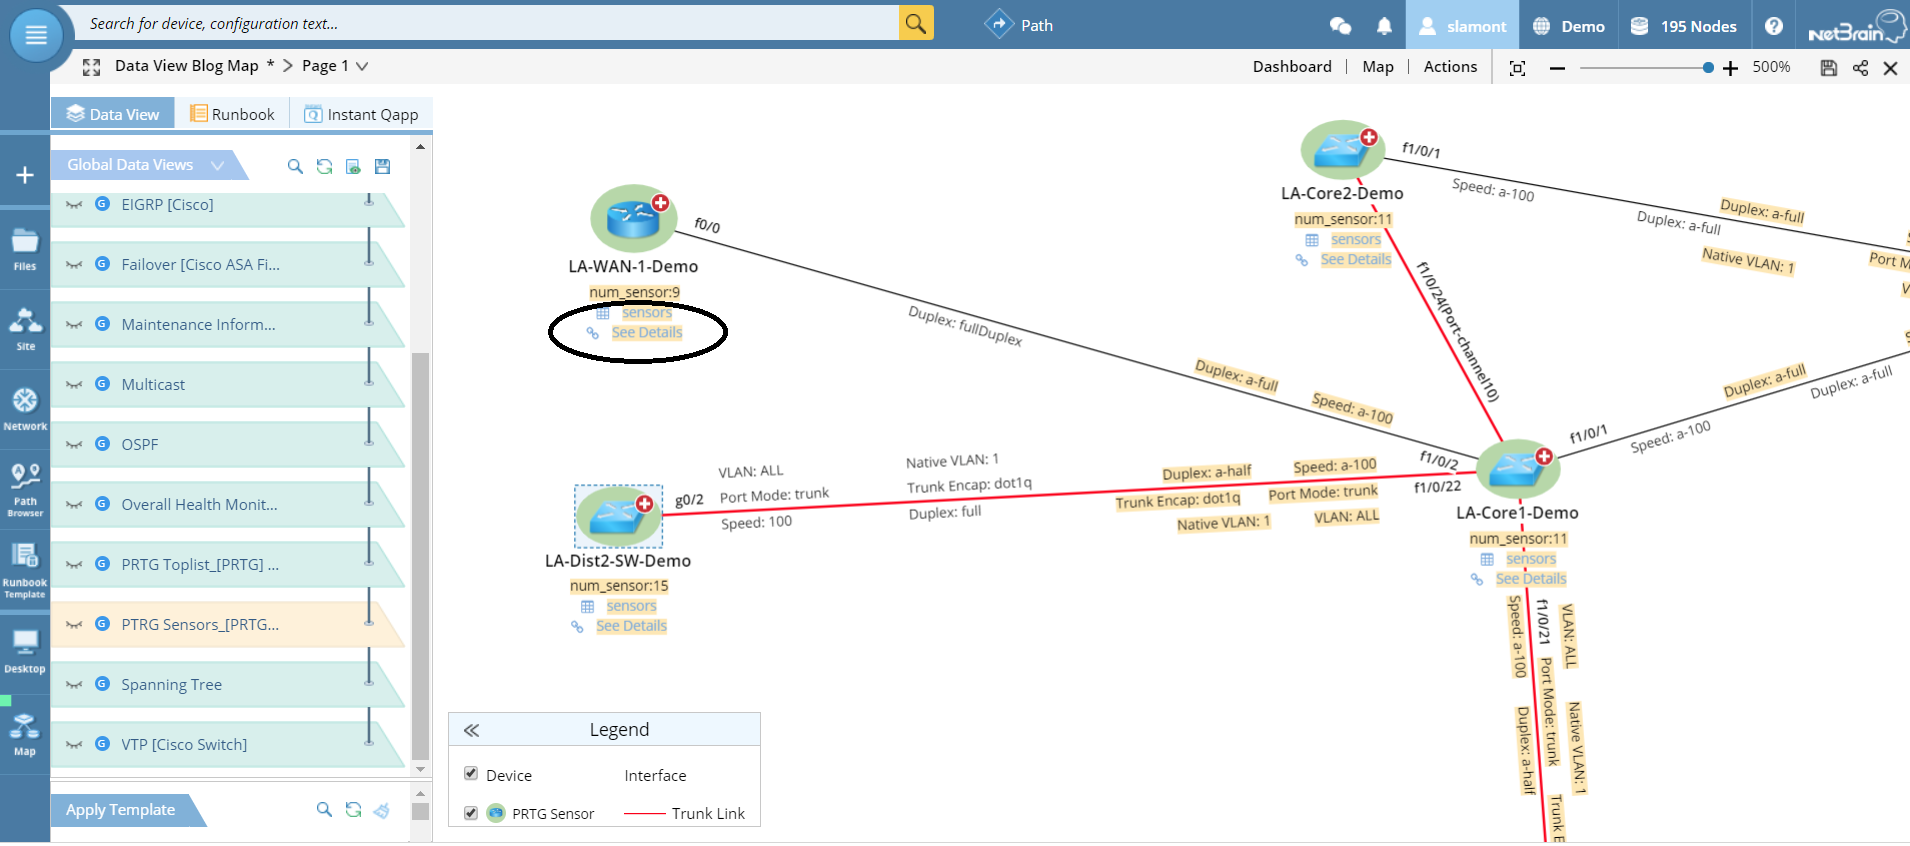
Task: Open the chat messages icon
Action: (x=1340, y=26)
